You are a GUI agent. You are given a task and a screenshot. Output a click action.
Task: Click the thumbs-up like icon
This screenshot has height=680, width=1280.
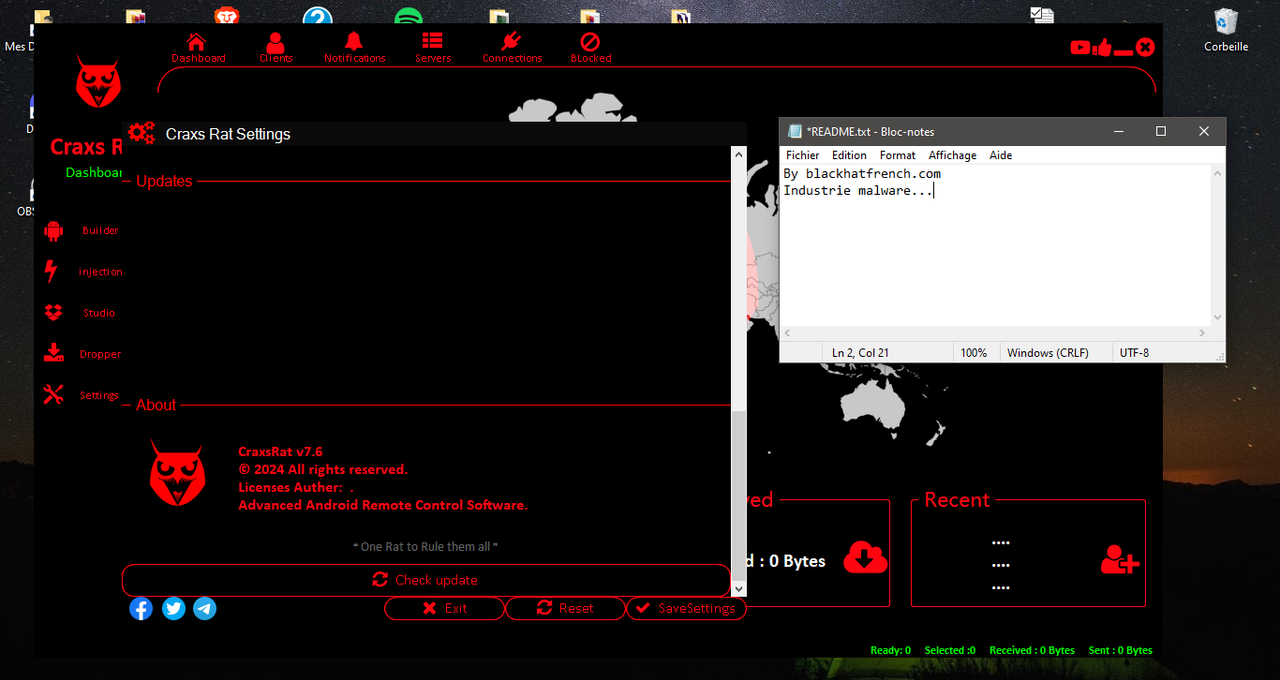tap(1102, 47)
